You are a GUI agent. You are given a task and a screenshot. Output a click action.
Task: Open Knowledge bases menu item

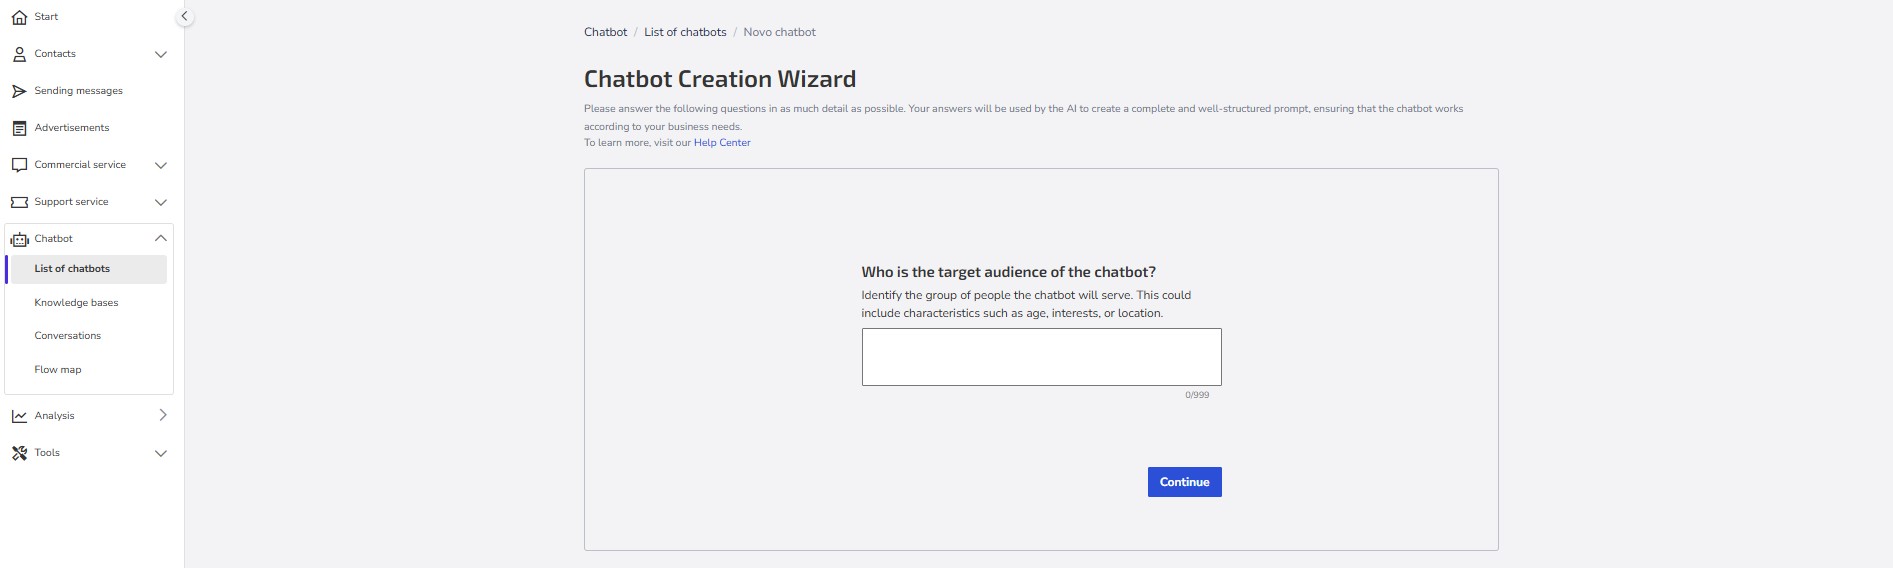pos(76,302)
